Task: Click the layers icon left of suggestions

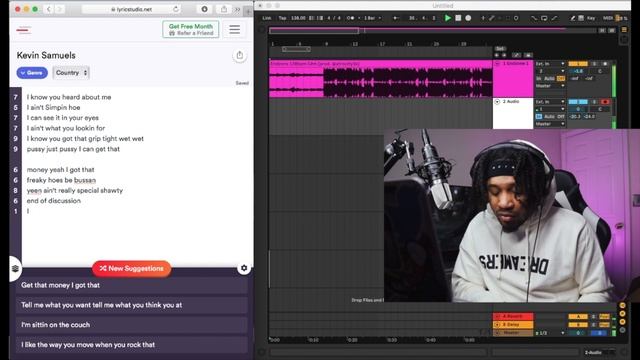Action: pos(15,268)
